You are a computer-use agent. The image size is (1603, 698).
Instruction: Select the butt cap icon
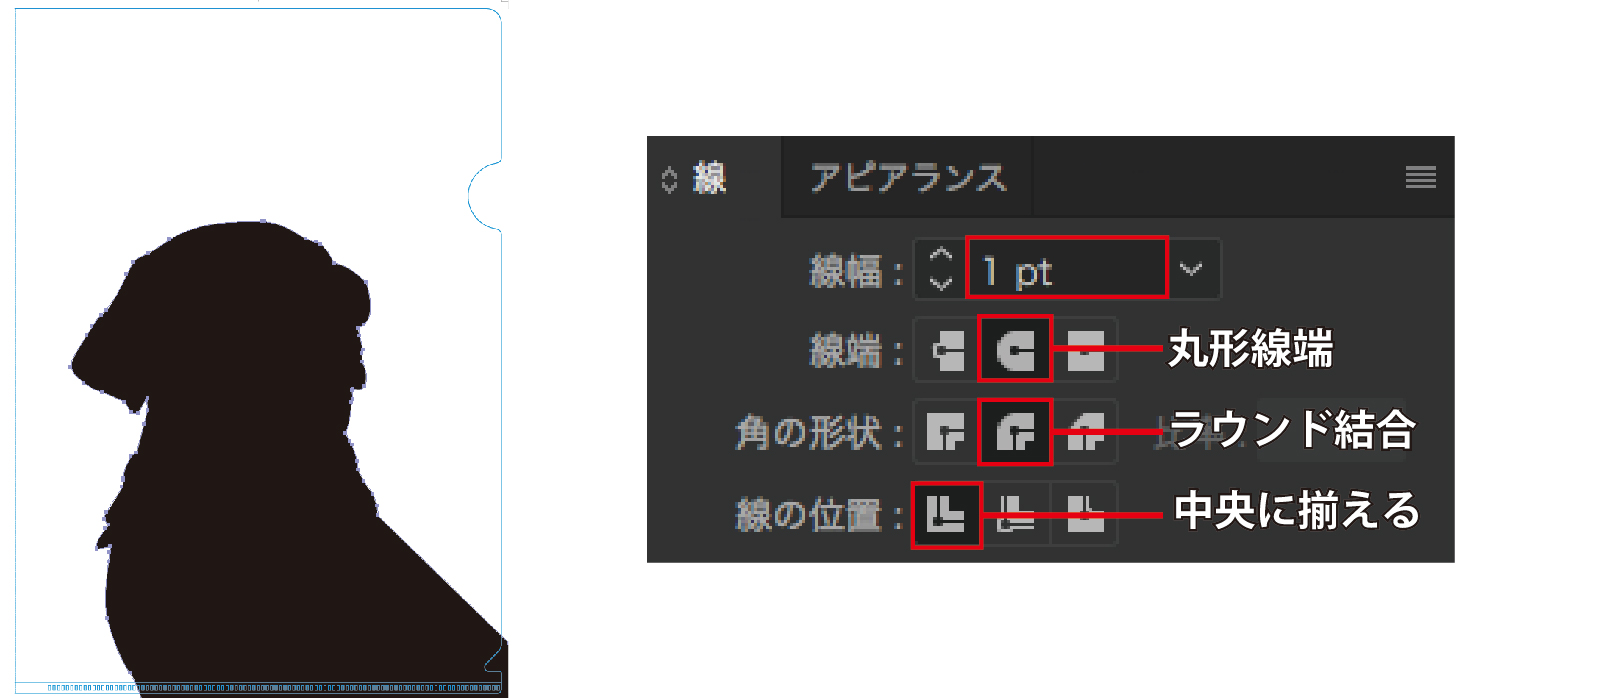(948, 350)
